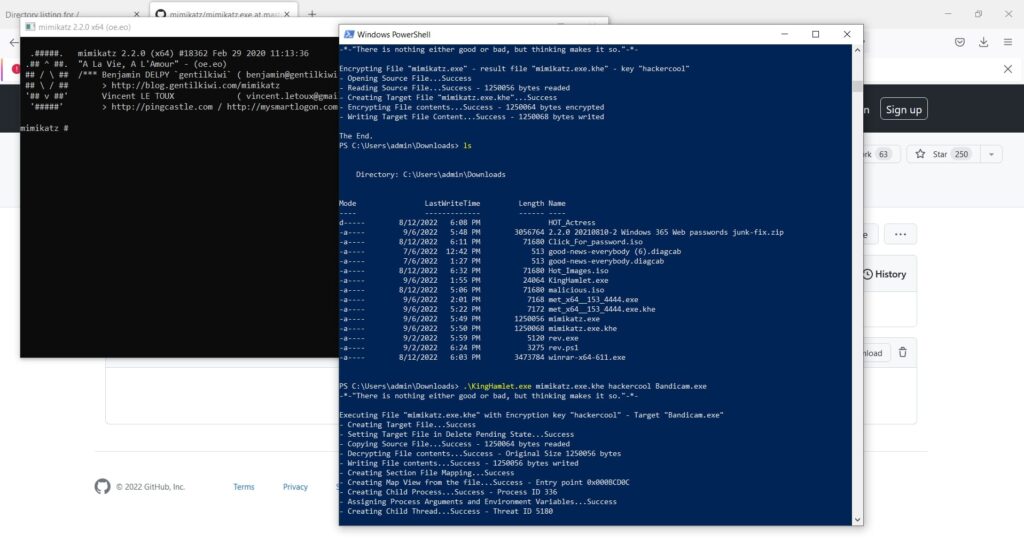Click 'good-news-everybody (6).diagcab' entry
Image resolution: width=1024 pixels, height=549 pixels.
pyautogui.click(x=615, y=251)
